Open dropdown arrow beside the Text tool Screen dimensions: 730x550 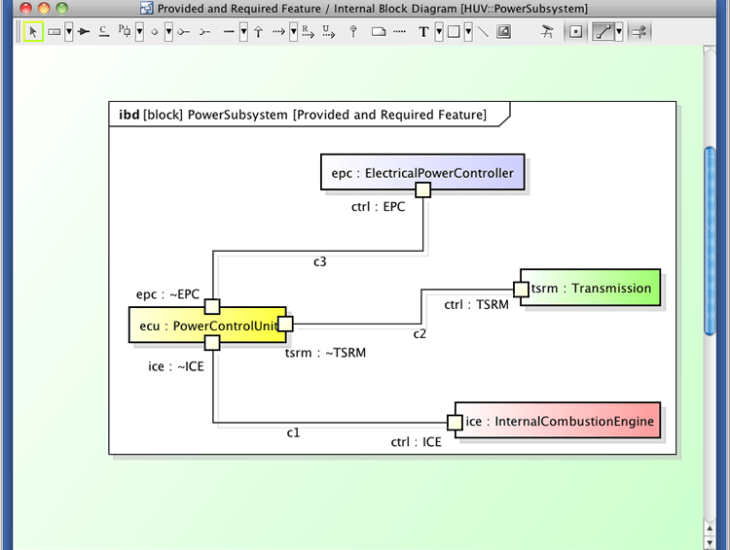(438, 32)
